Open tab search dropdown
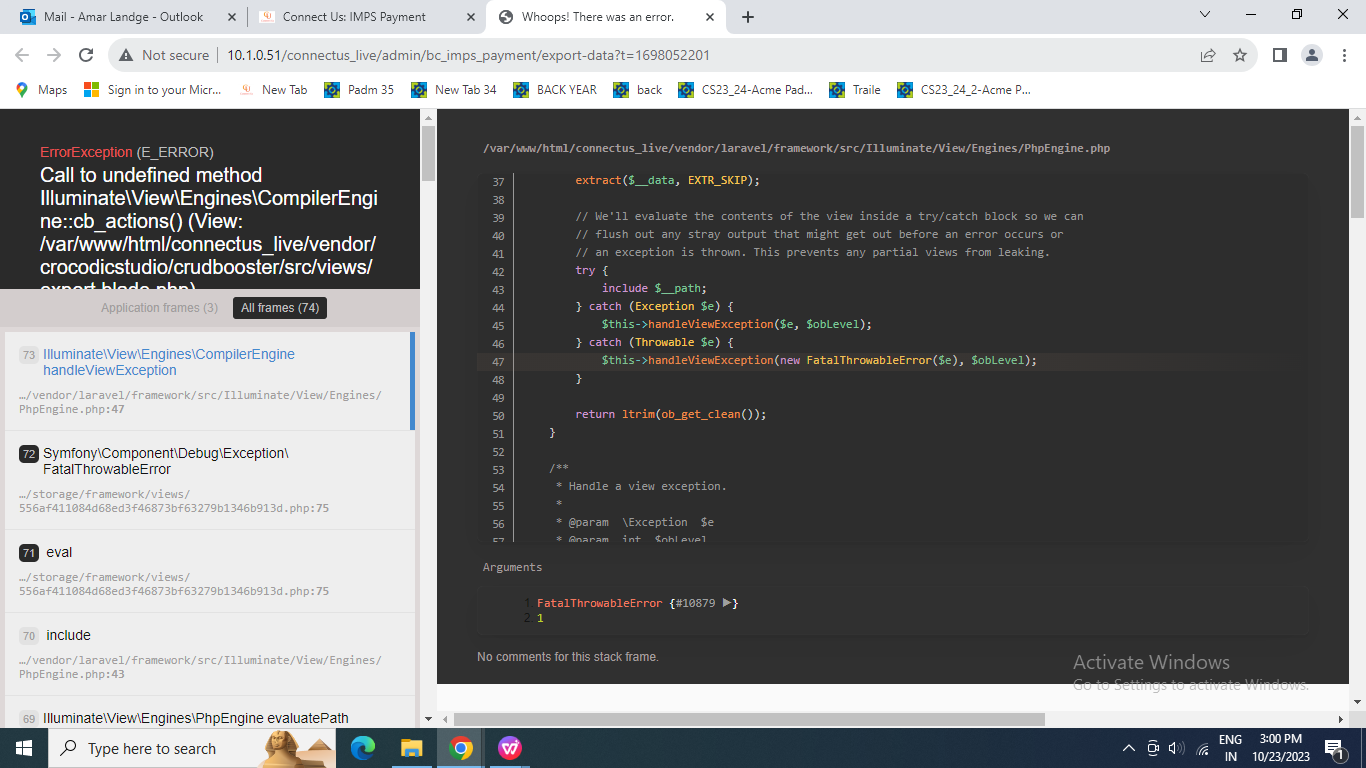Viewport: 1366px width, 768px height. [1204, 15]
